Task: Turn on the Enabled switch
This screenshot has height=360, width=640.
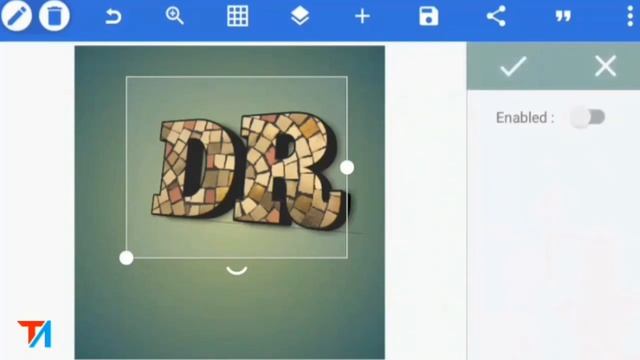Action: coord(587,117)
